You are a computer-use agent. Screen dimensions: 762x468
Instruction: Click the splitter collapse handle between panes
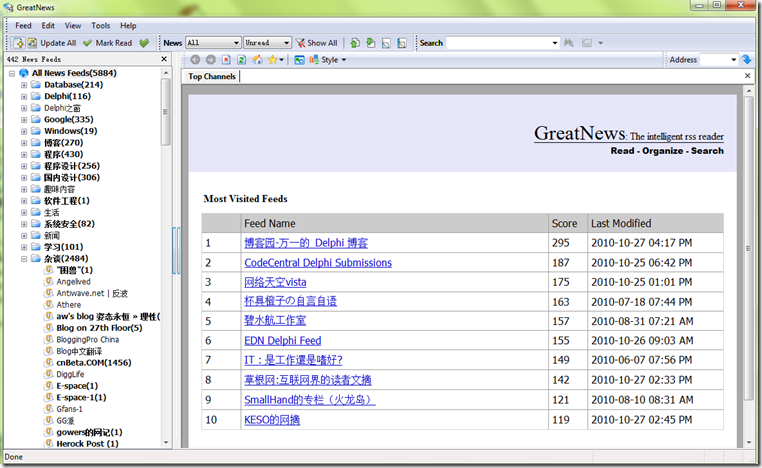point(176,250)
